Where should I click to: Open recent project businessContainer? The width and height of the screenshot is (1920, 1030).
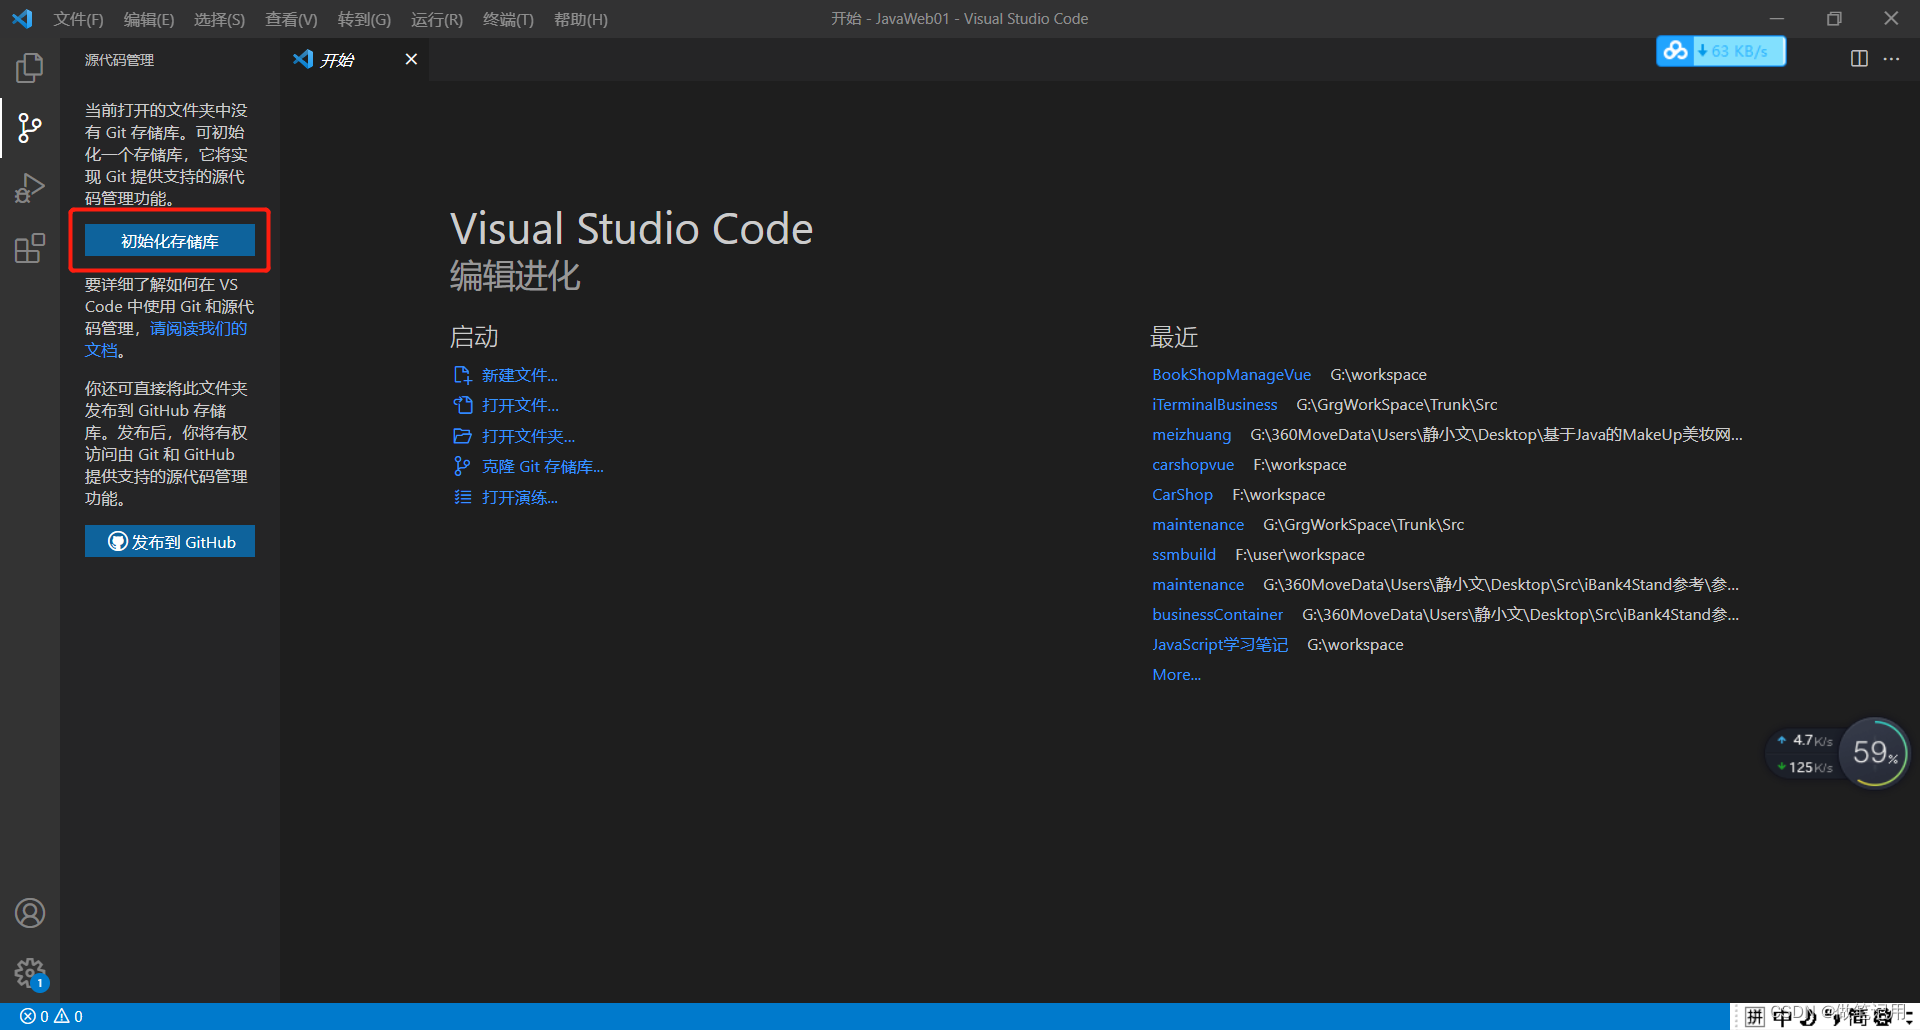pos(1217,614)
